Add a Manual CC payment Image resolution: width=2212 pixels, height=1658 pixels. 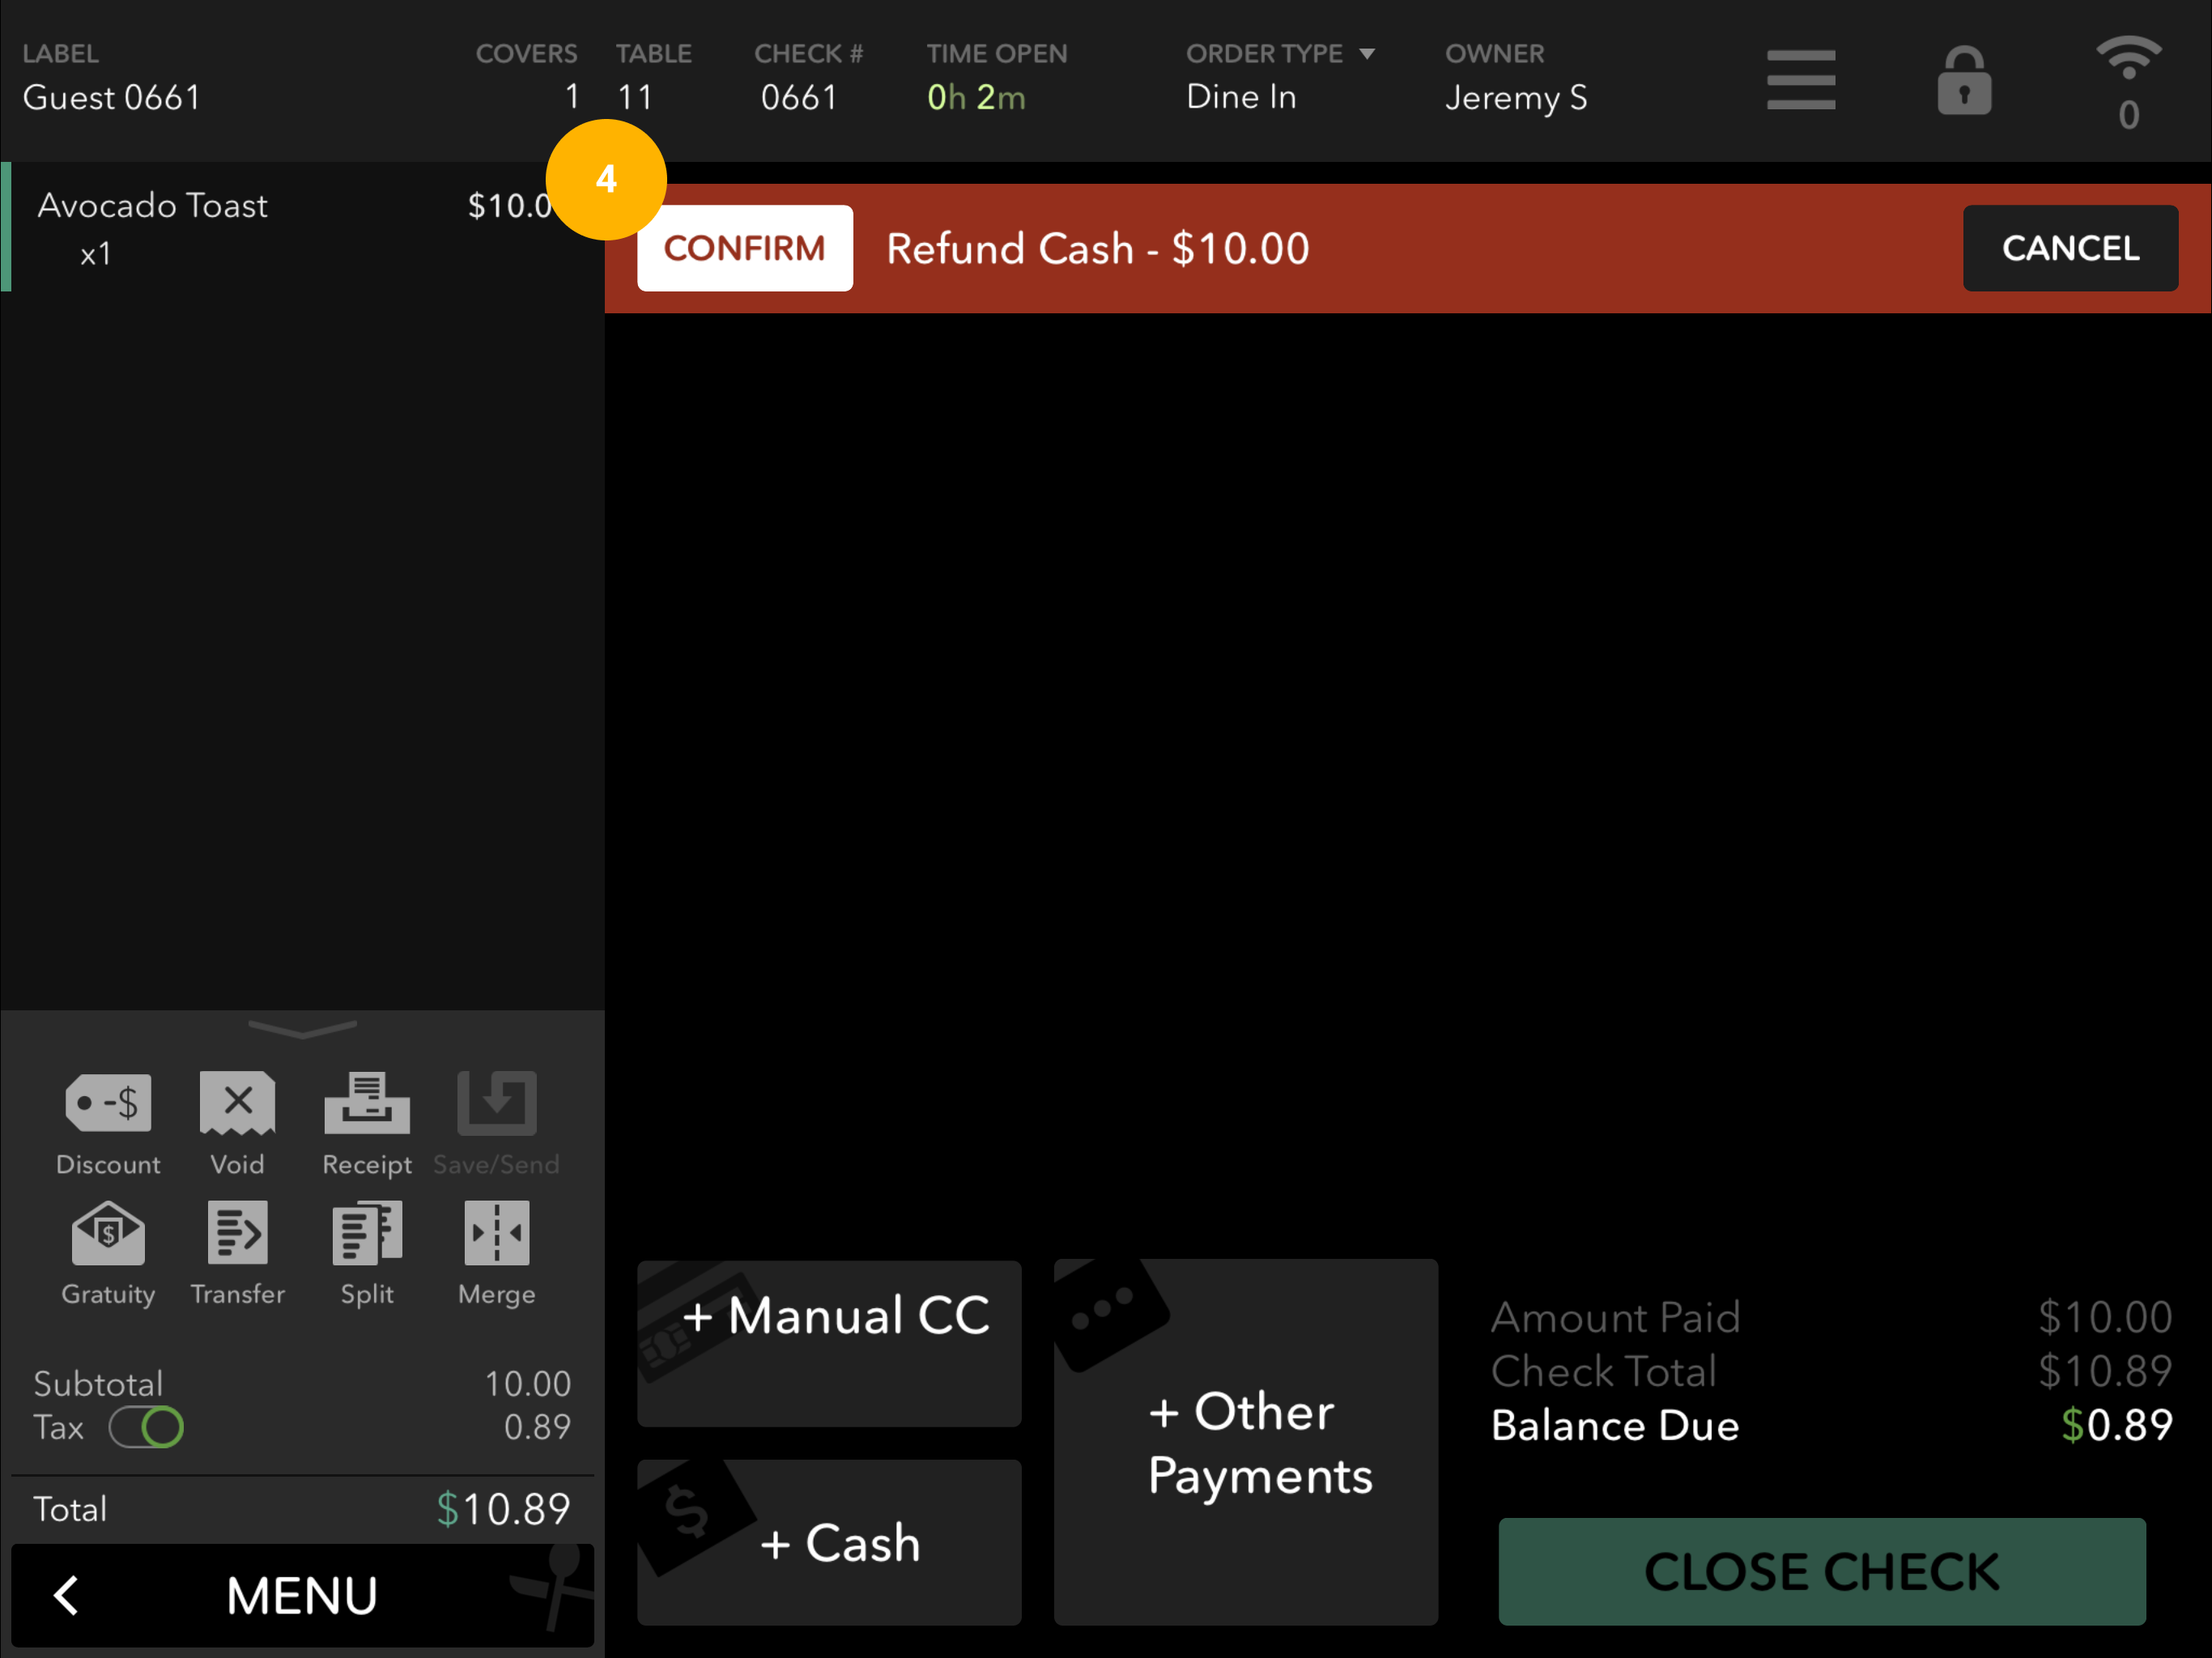[829, 1343]
